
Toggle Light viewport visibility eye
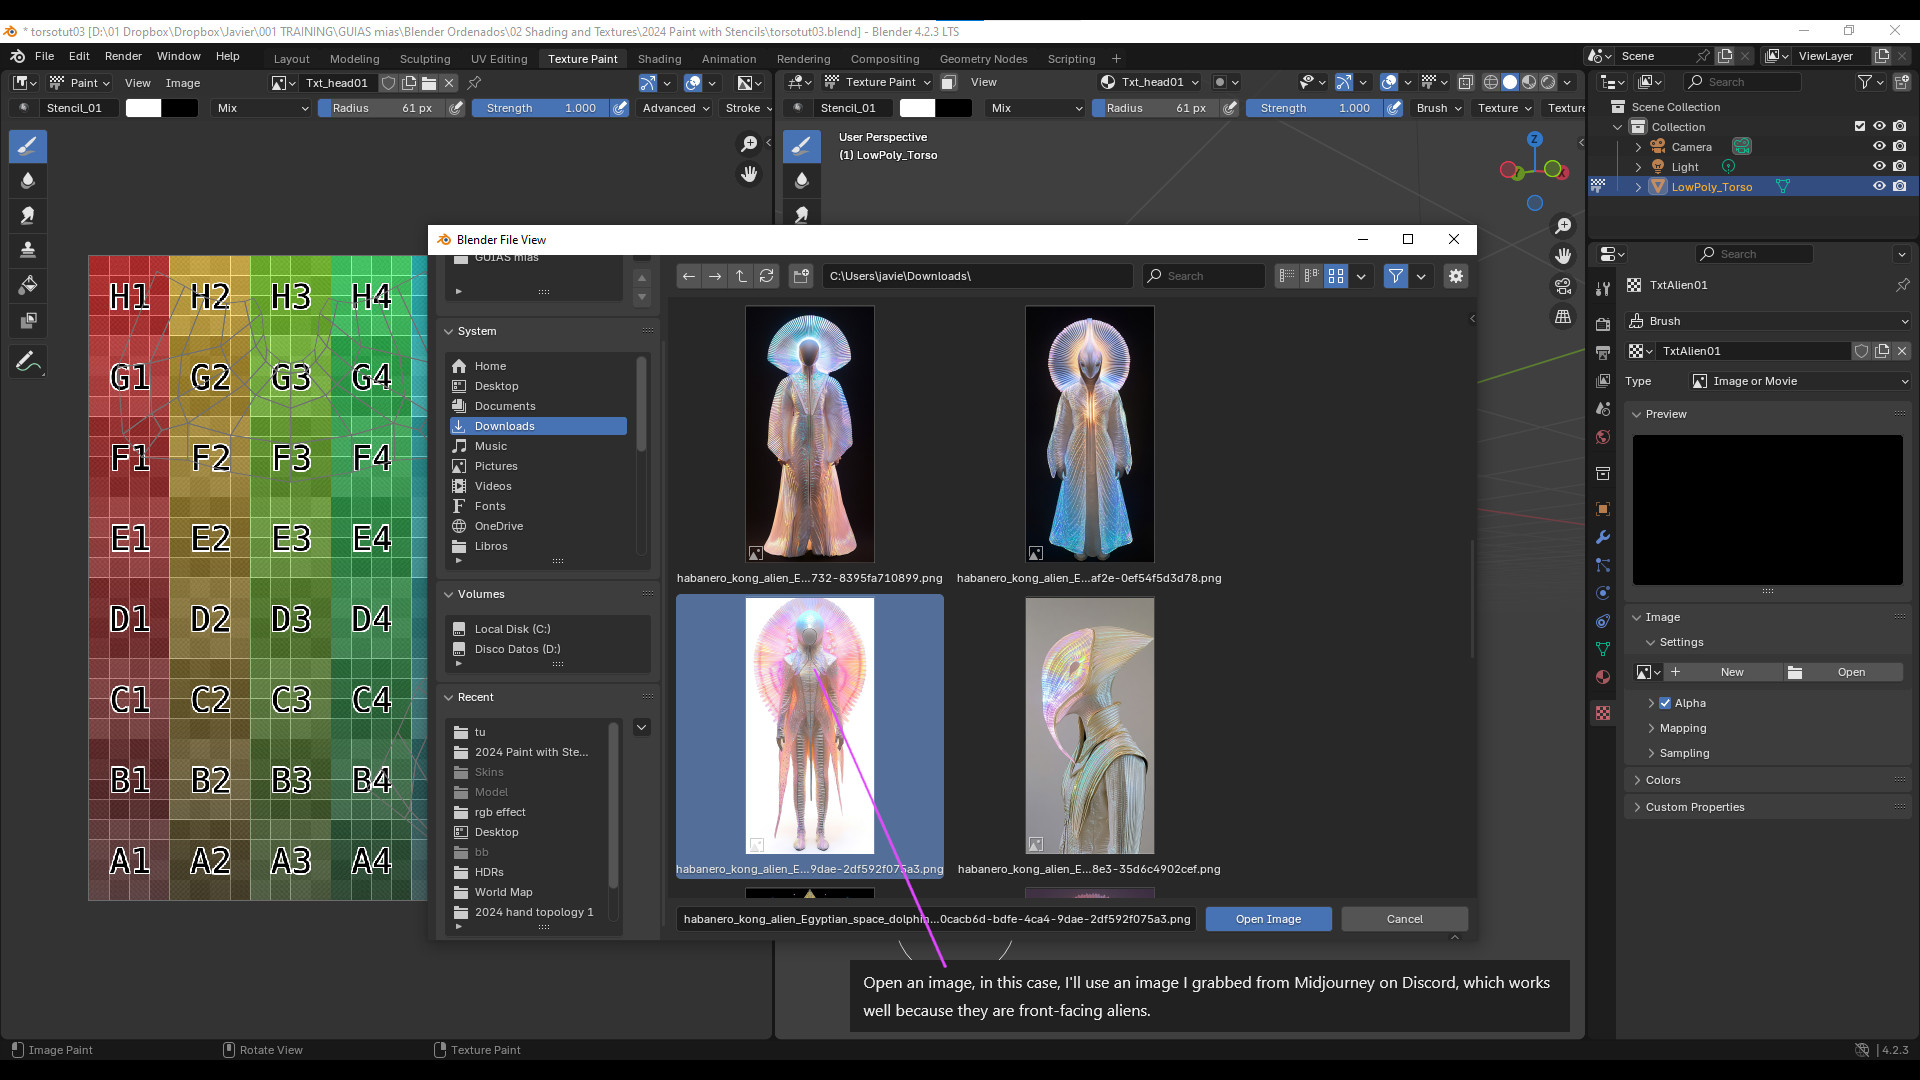[1879, 166]
